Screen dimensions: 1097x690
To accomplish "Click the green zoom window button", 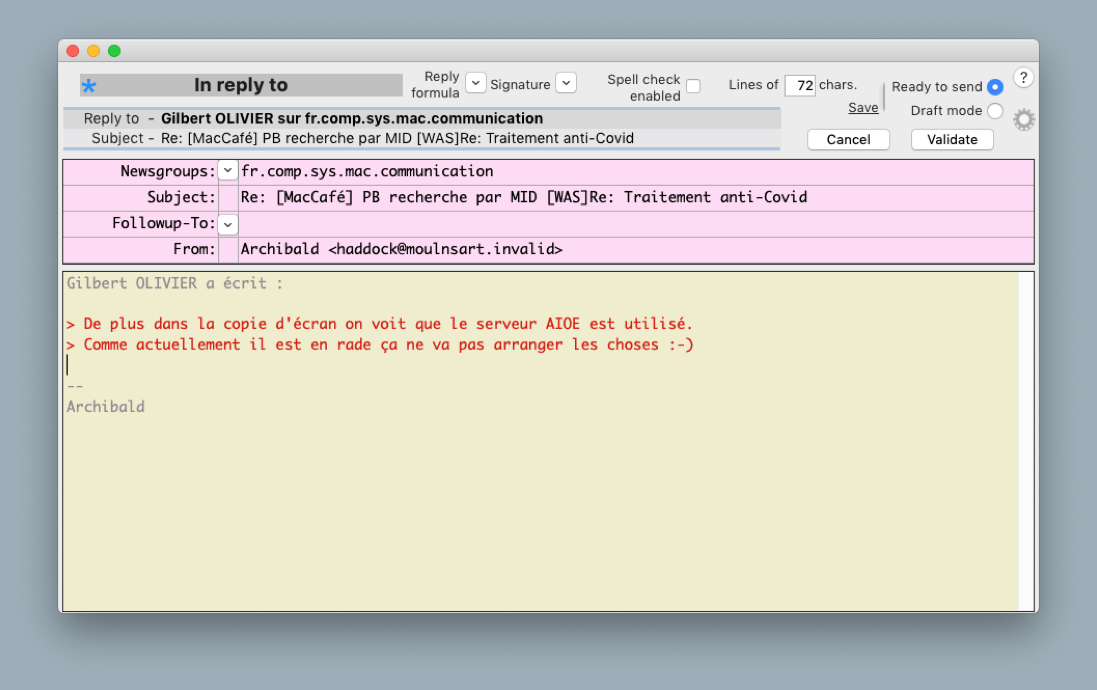I will coord(114,51).
